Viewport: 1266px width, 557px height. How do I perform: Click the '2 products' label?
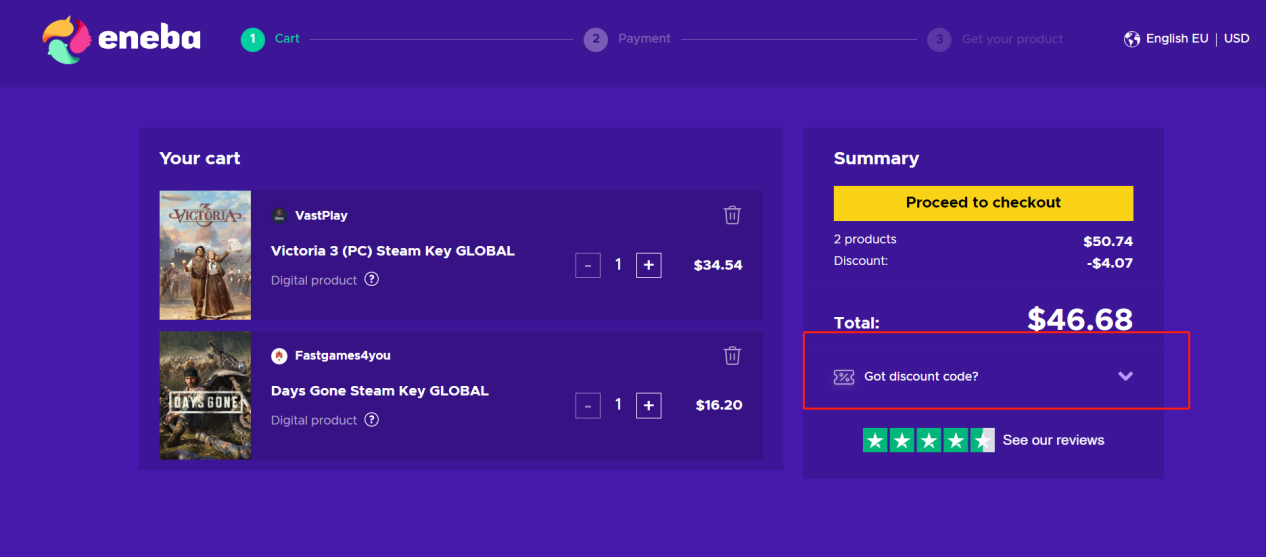coord(865,239)
